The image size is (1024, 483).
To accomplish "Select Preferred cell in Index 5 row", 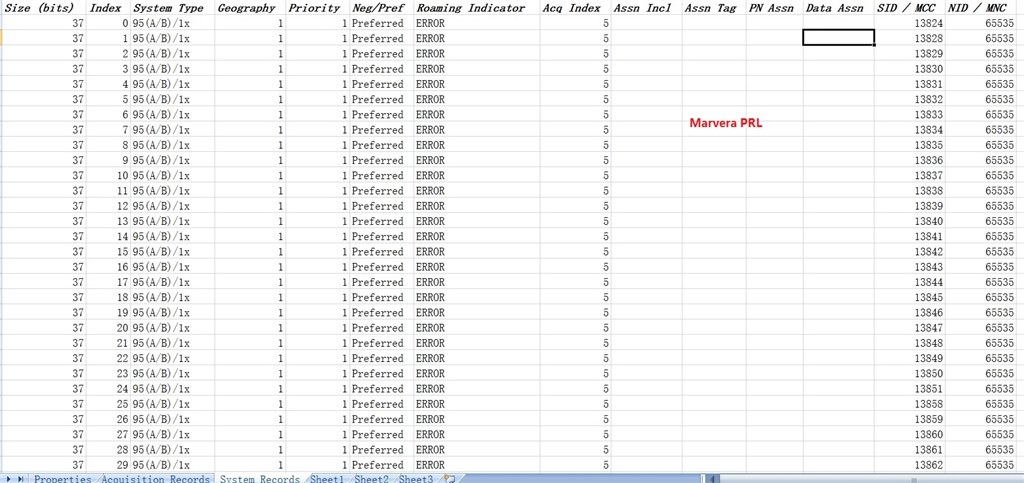I will (x=381, y=99).
